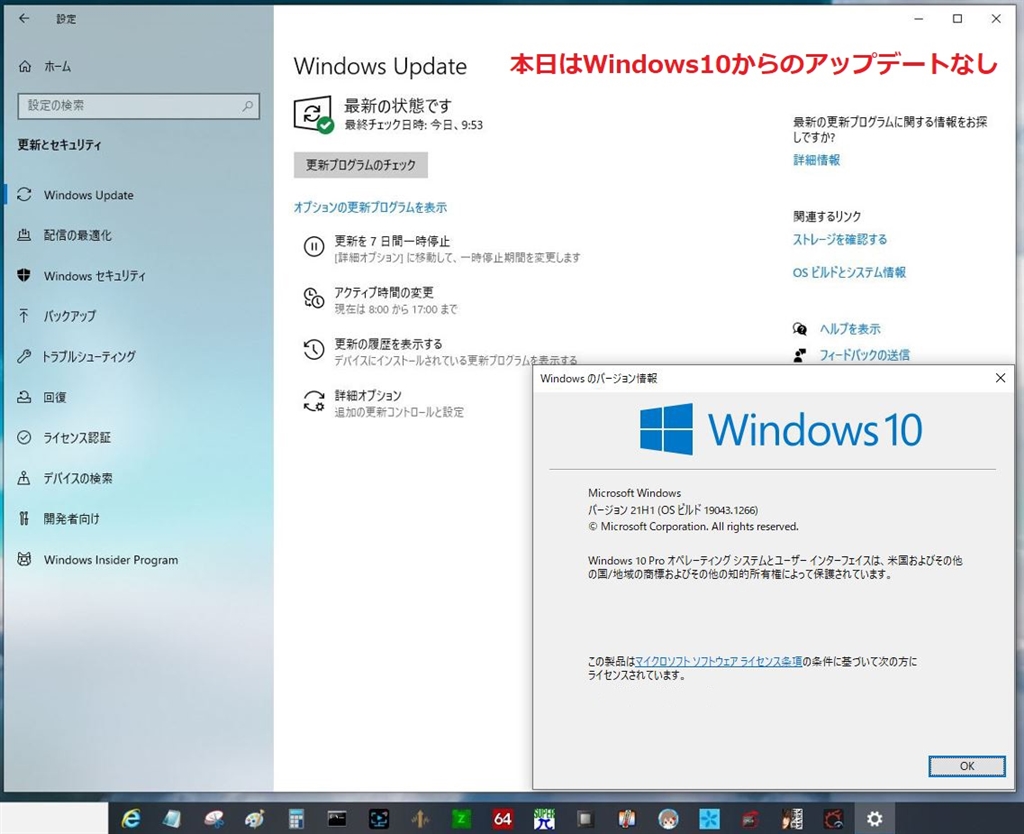Select Windows Update in the sidebar

89,195
